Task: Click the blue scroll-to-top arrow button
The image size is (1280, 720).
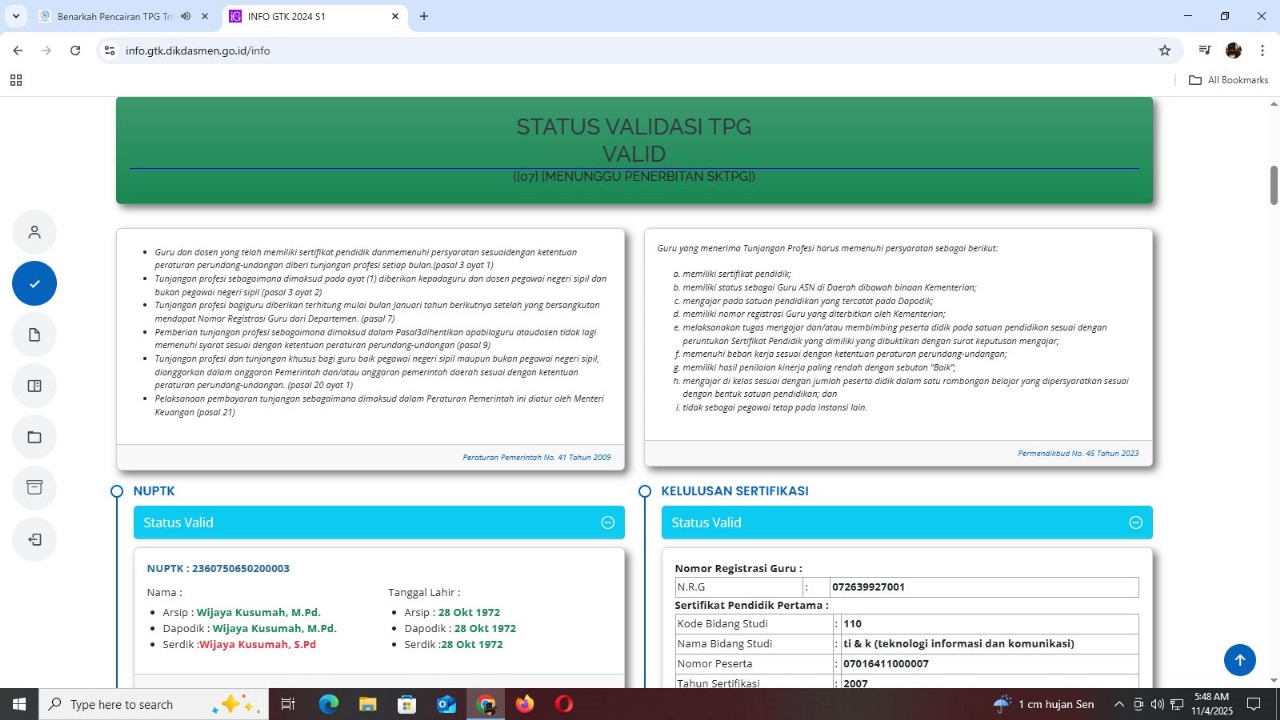Action: click(1239, 660)
